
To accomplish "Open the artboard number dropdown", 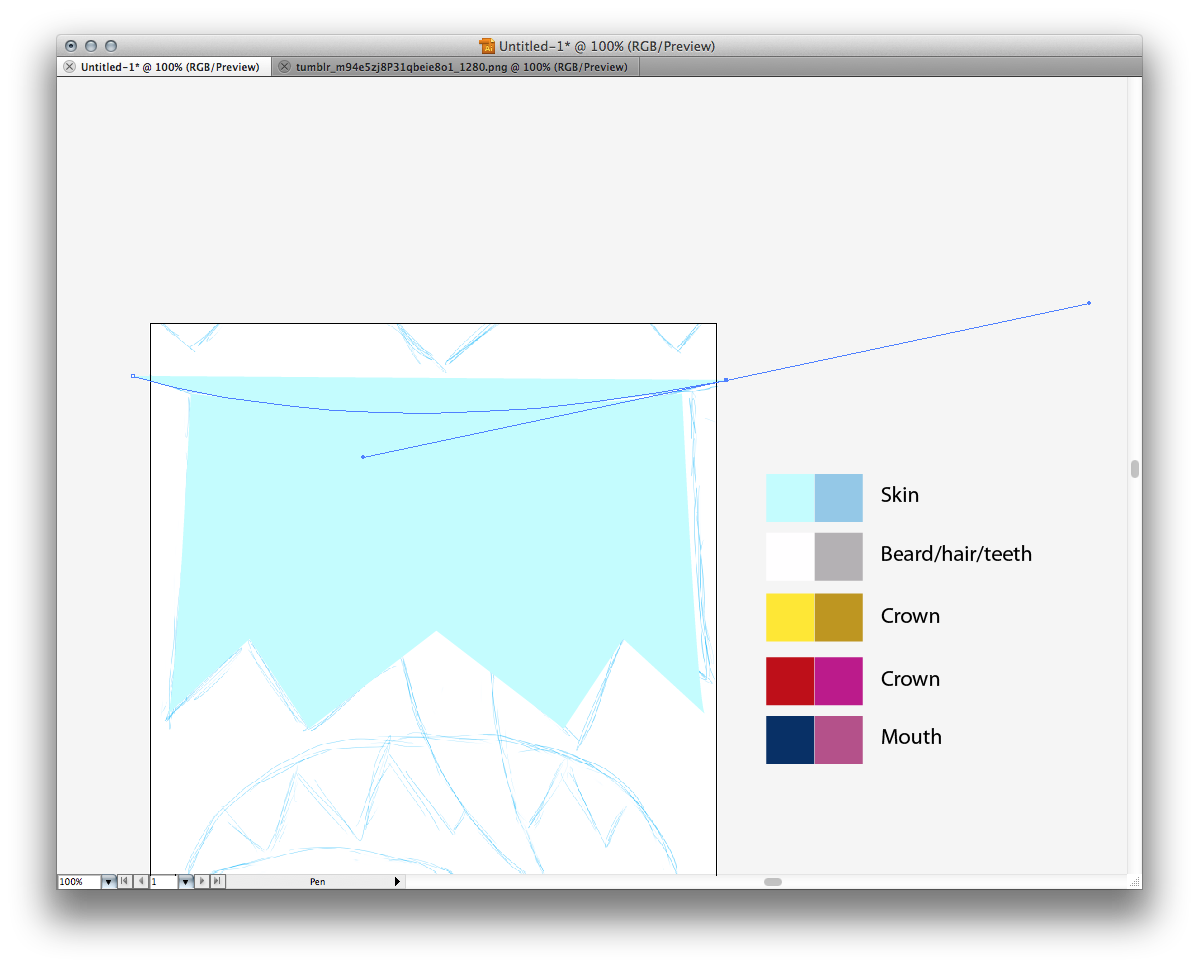I will pyautogui.click(x=185, y=882).
